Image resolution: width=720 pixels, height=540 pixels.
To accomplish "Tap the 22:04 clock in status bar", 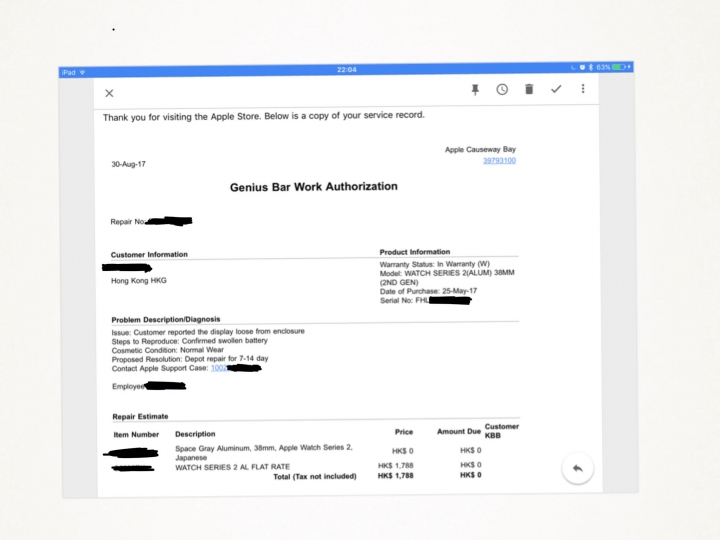I will (x=347, y=70).
